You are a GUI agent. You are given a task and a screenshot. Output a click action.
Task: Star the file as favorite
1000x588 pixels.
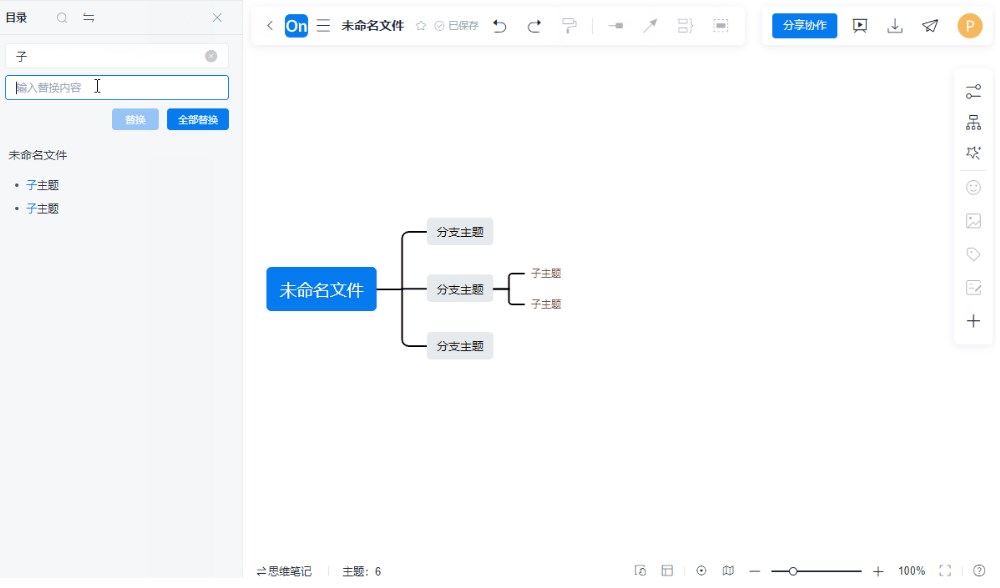(x=421, y=26)
